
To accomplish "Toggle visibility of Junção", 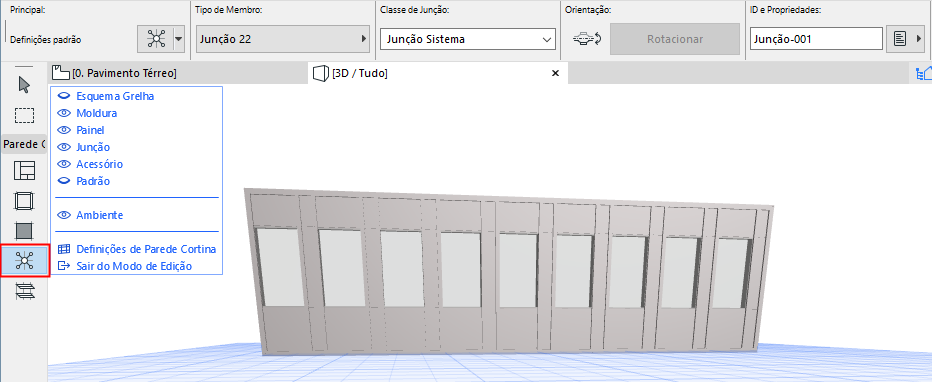I will tap(64, 147).
